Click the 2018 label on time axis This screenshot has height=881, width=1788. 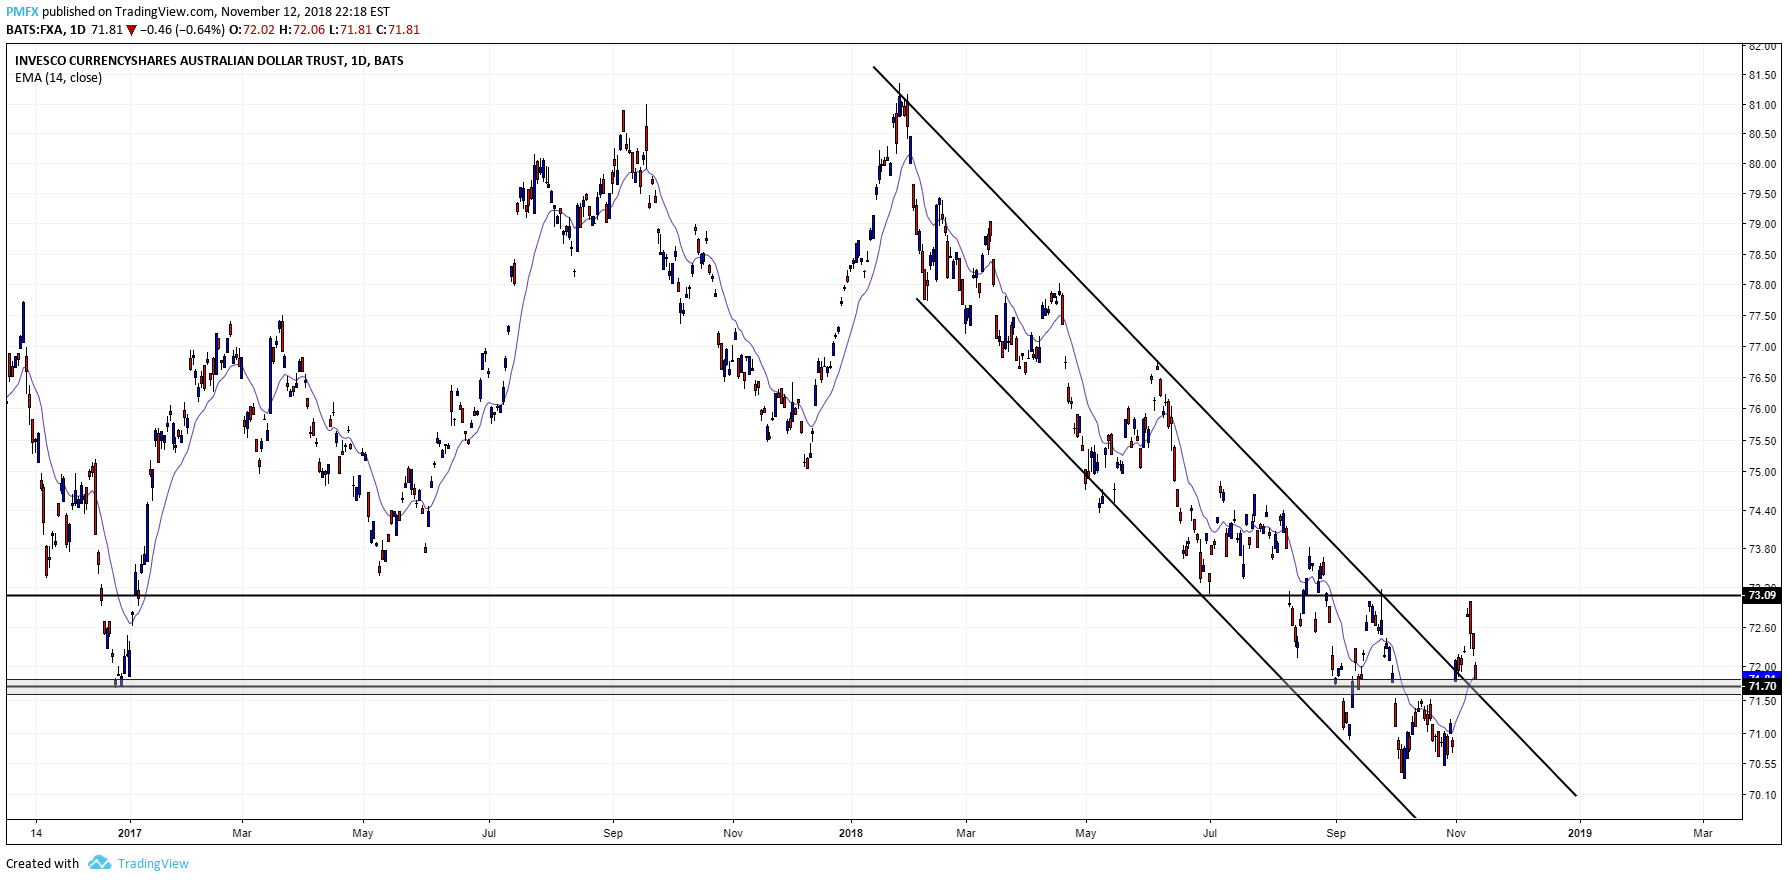[851, 833]
